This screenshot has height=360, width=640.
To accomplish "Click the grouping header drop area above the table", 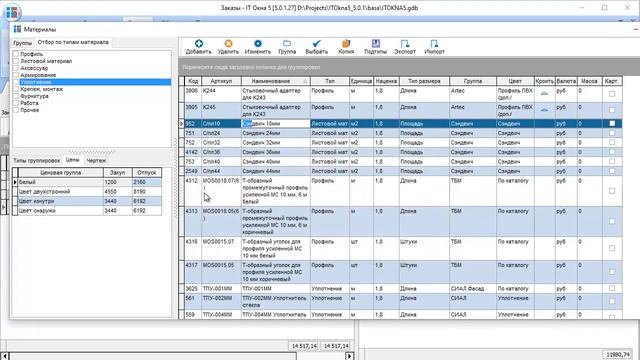I will (x=409, y=67).
